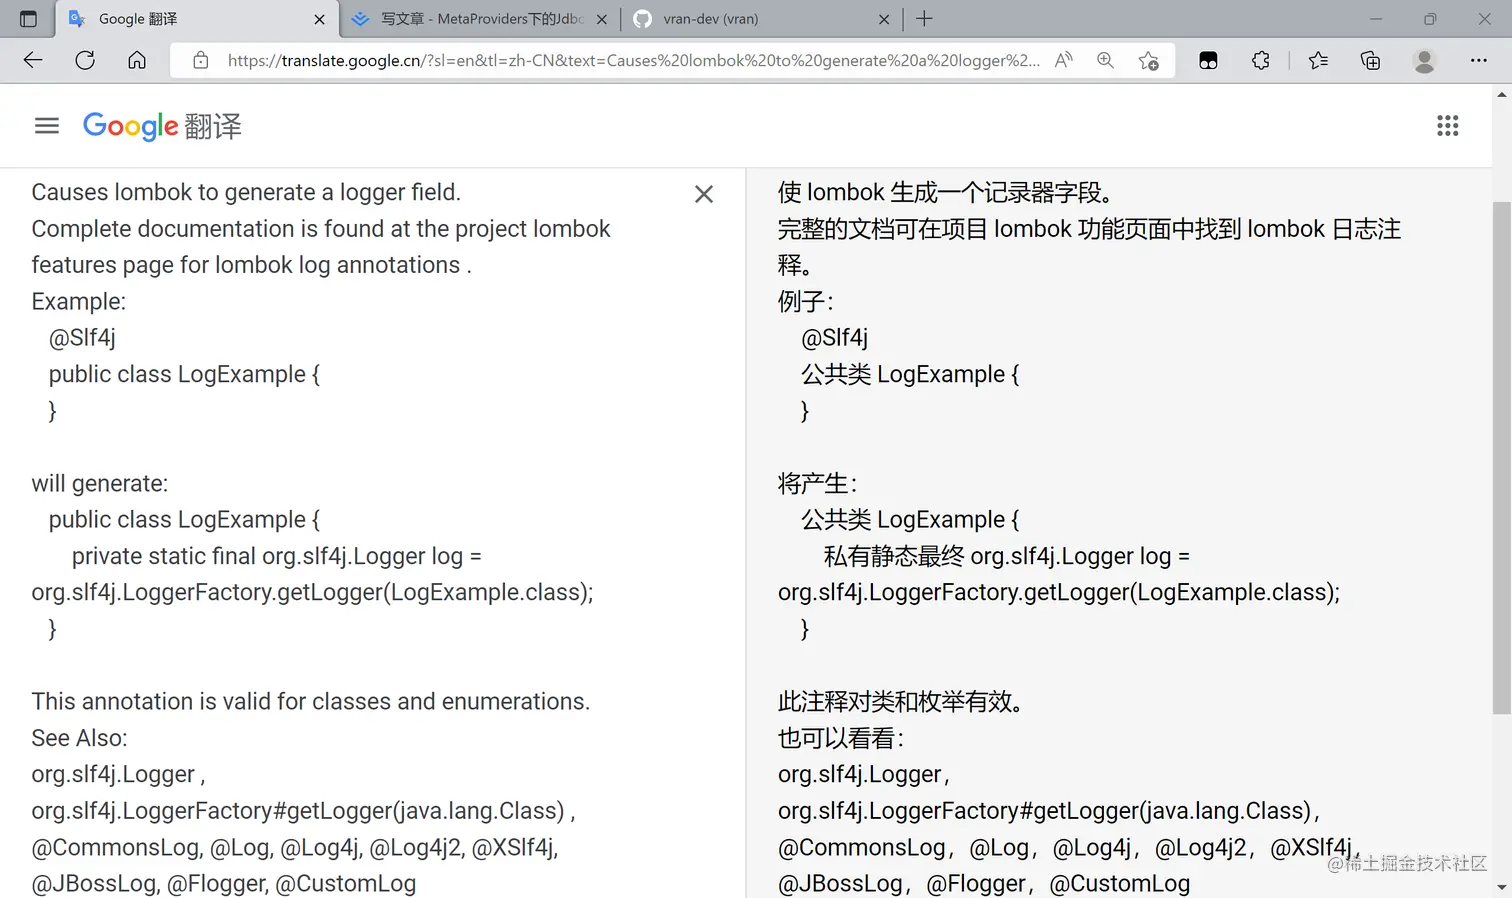Screen dimensions: 1512x898
Task: Click source text '@JBossLog, @Flogger, @CustomLog'
Action: tap(223, 883)
